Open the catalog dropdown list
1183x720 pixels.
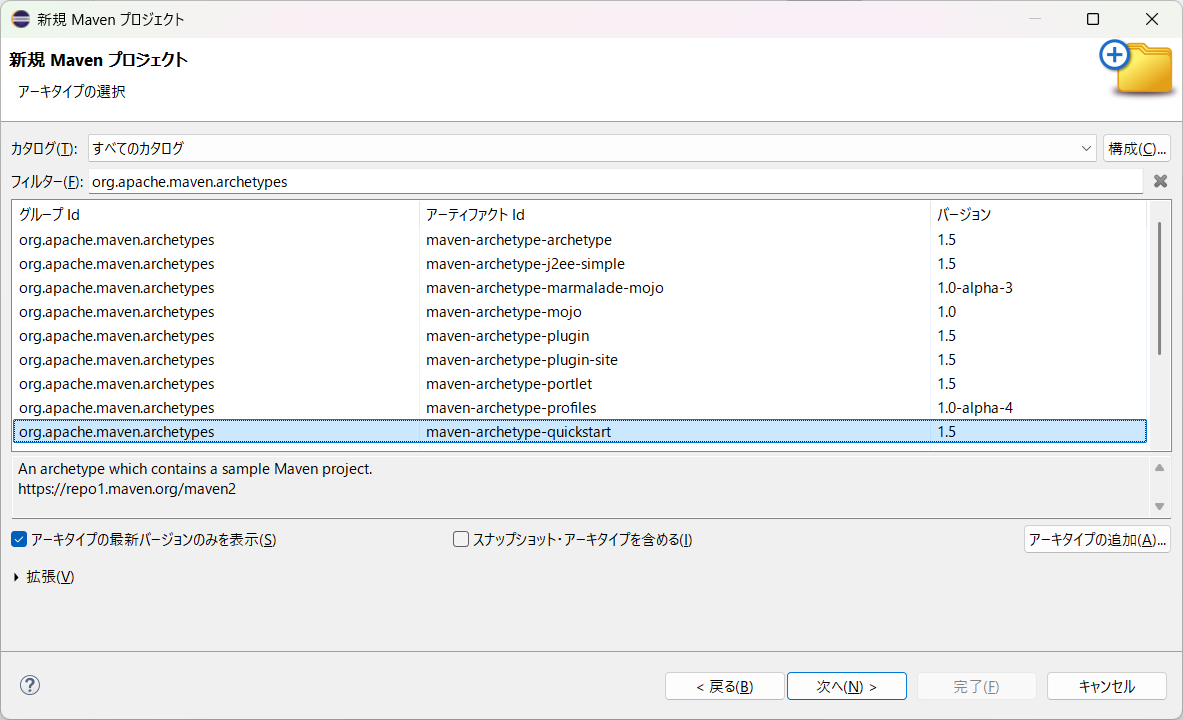[x=1086, y=148]
